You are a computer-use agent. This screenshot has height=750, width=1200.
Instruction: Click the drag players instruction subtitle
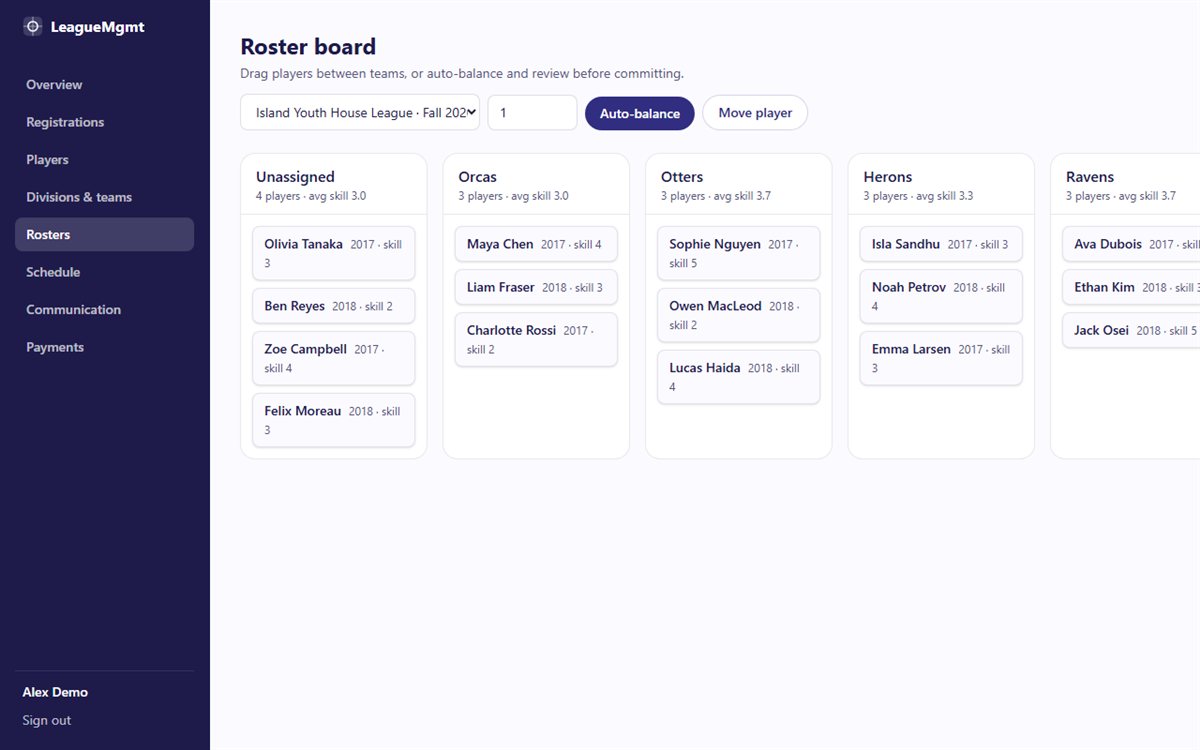[462, 74]
